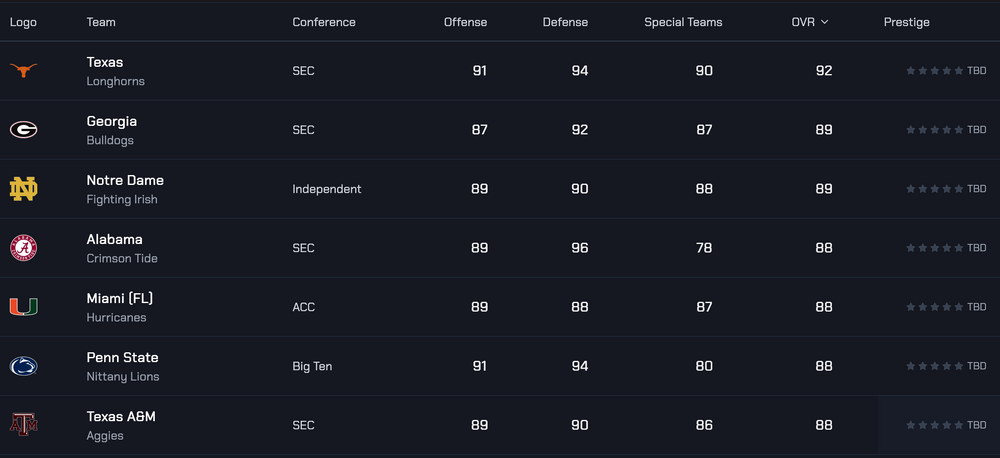Click the Alabama Crimson Tide logo
The width and height of the screenshot is (1000, 458).
click(x=23, y=247)
